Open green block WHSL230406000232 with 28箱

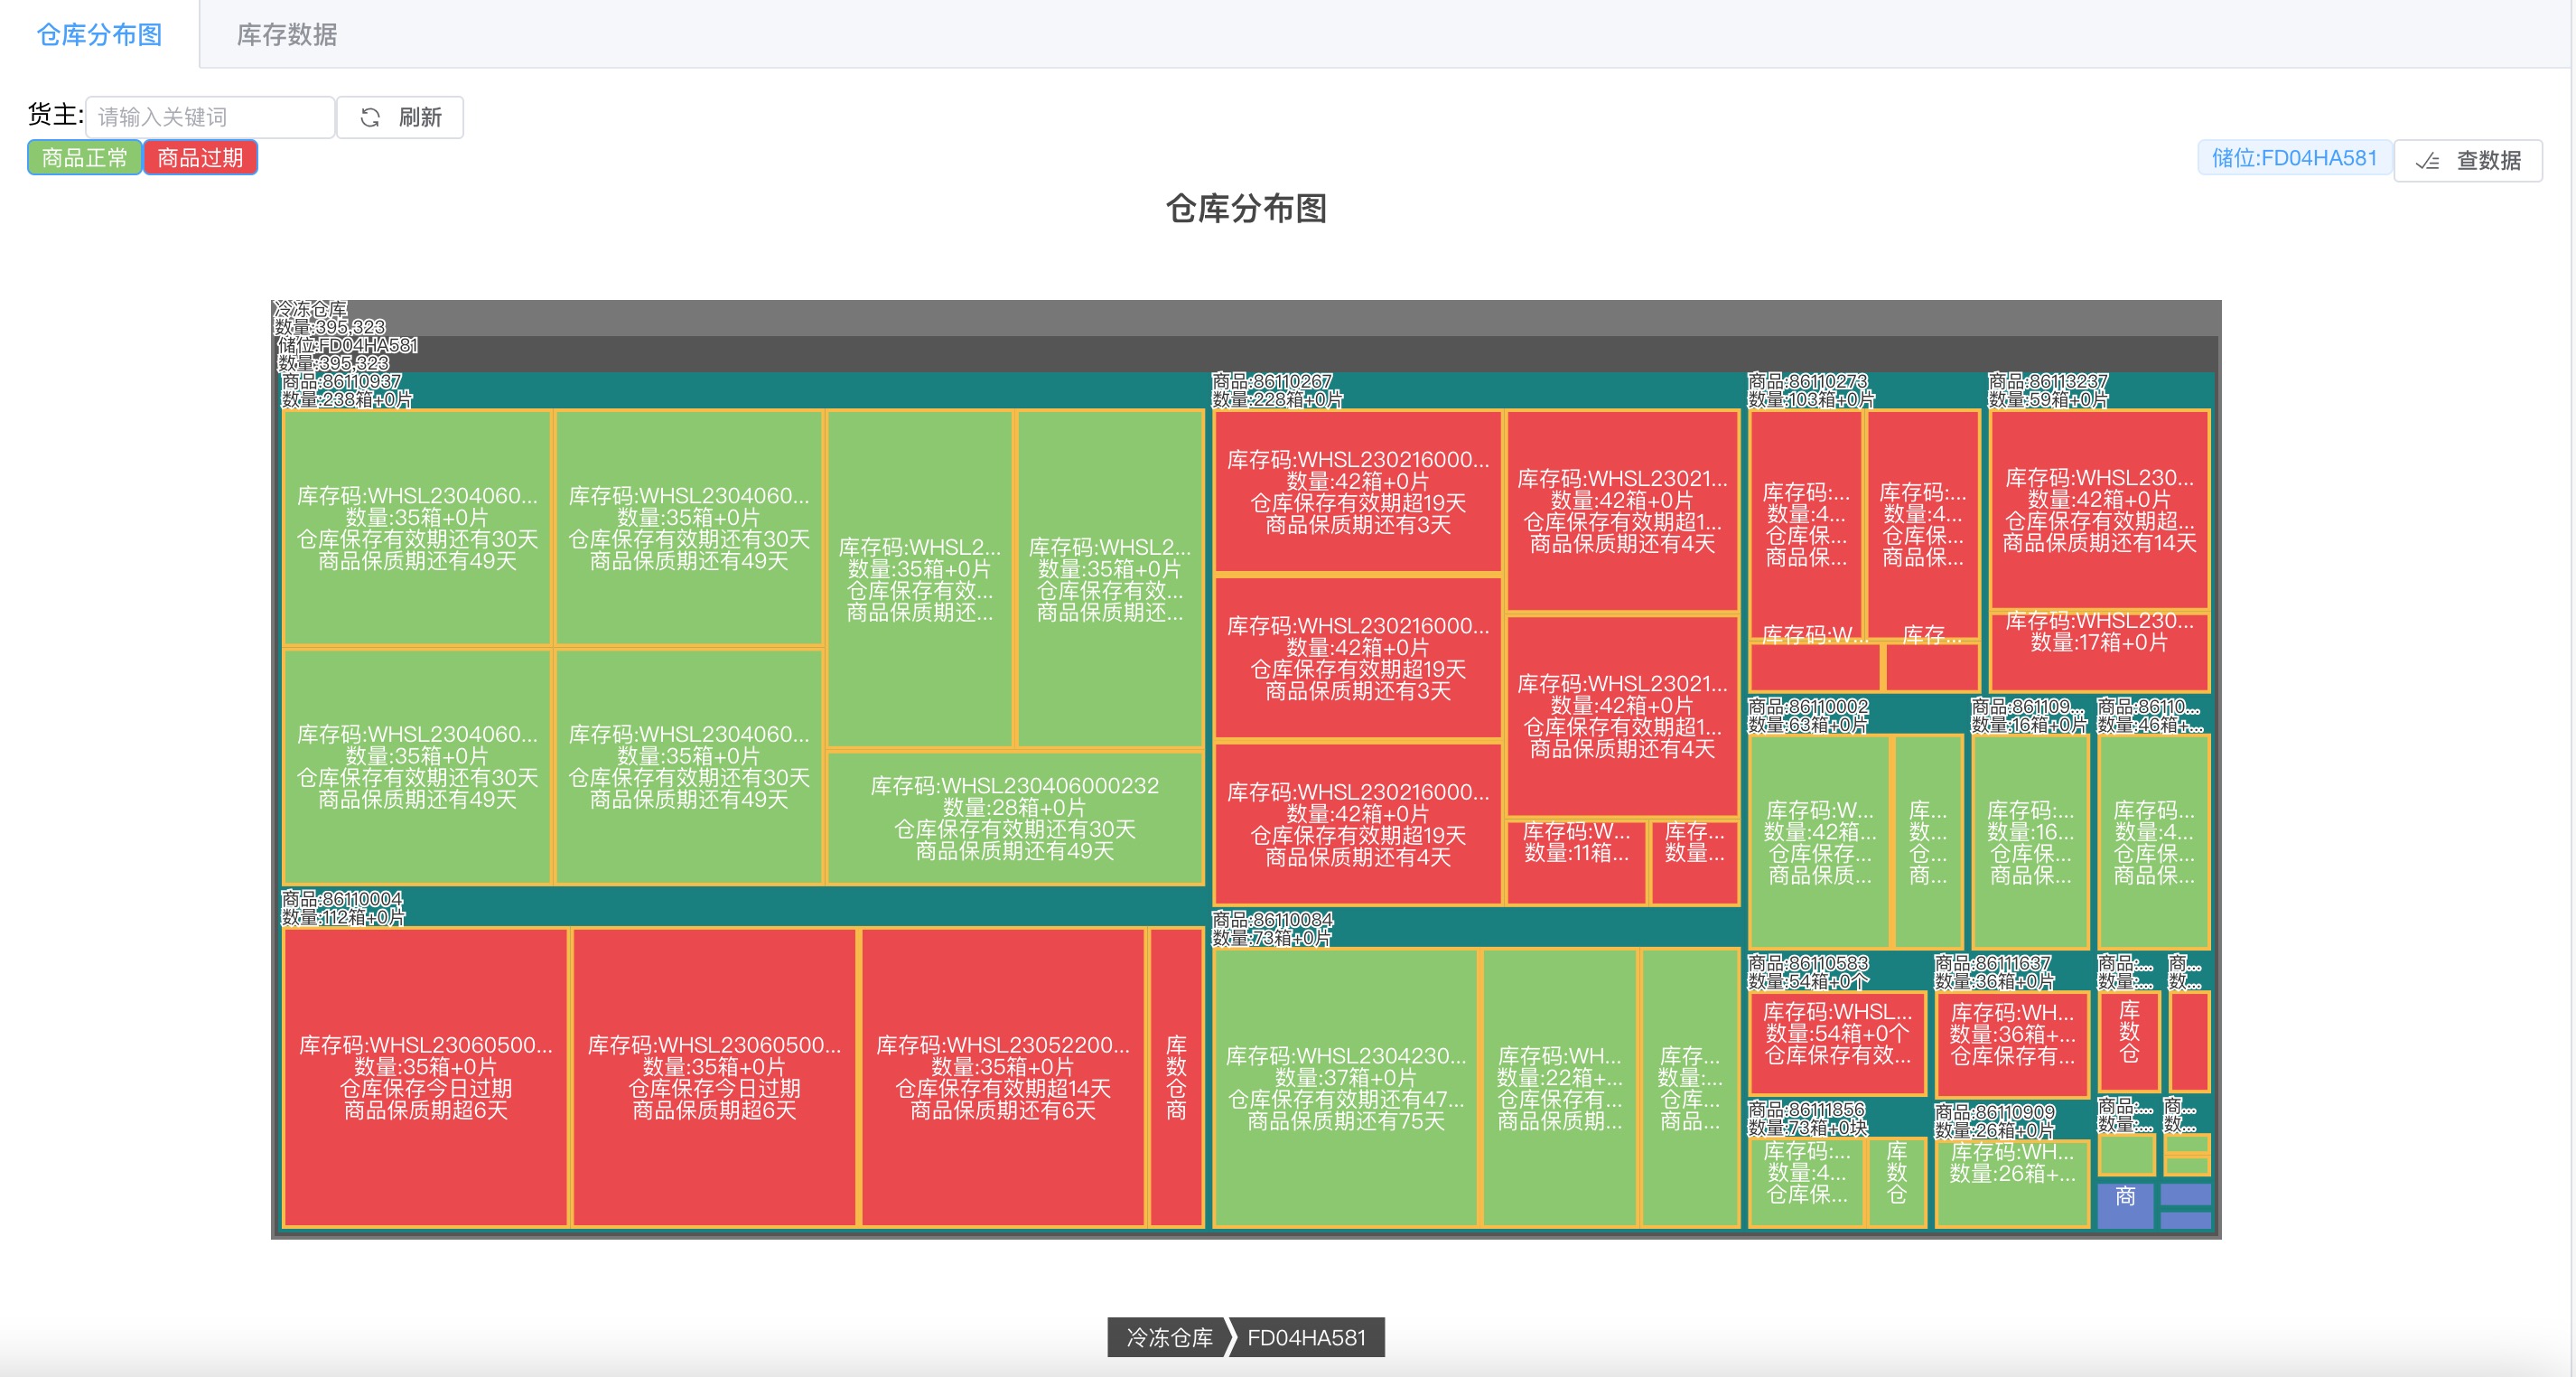click(x=1014, y=818)
